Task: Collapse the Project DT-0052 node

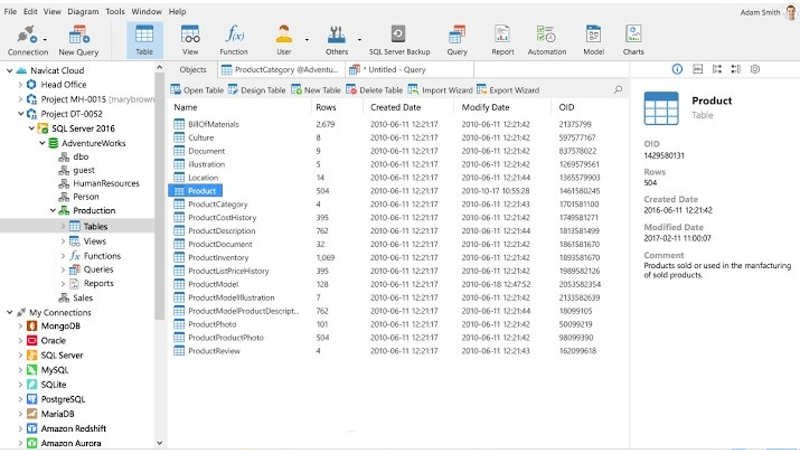Action: 20,113
